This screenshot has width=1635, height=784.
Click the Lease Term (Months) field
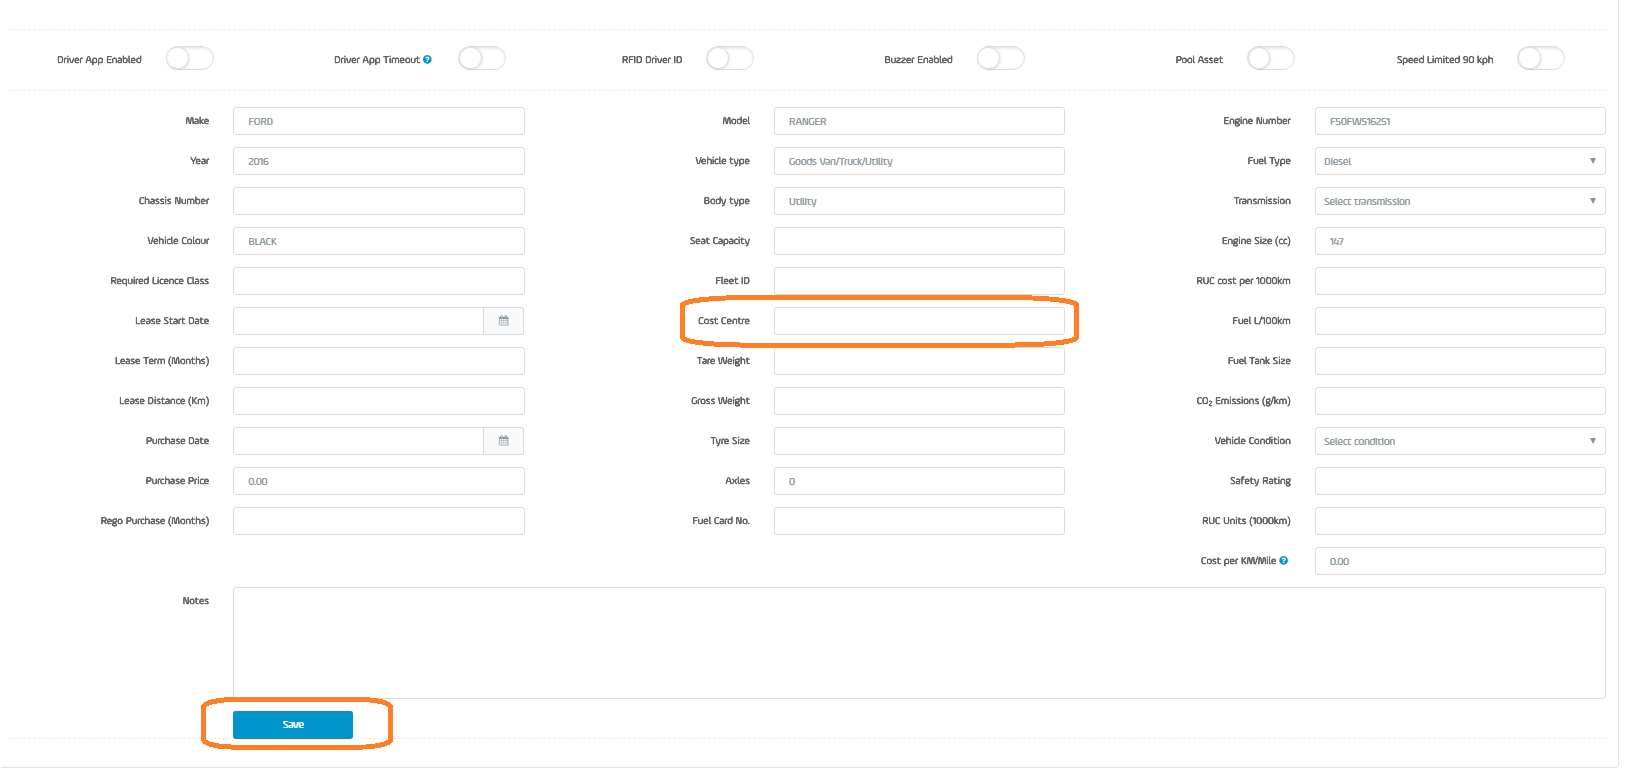379,361
